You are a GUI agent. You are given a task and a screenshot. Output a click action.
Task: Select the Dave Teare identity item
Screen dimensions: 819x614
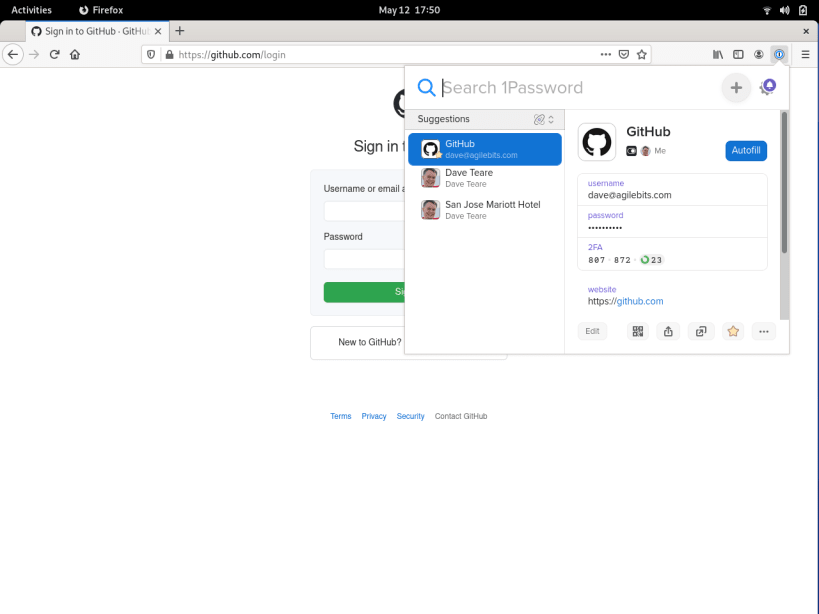tap(485, 178)
